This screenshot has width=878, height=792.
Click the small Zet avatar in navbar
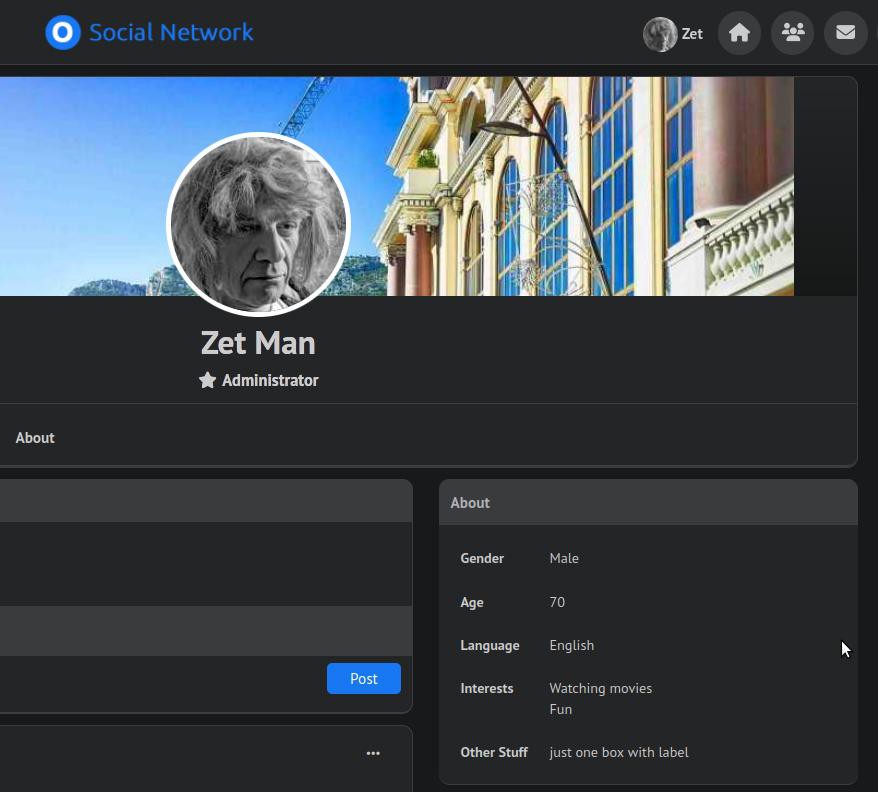coord(659,34)
